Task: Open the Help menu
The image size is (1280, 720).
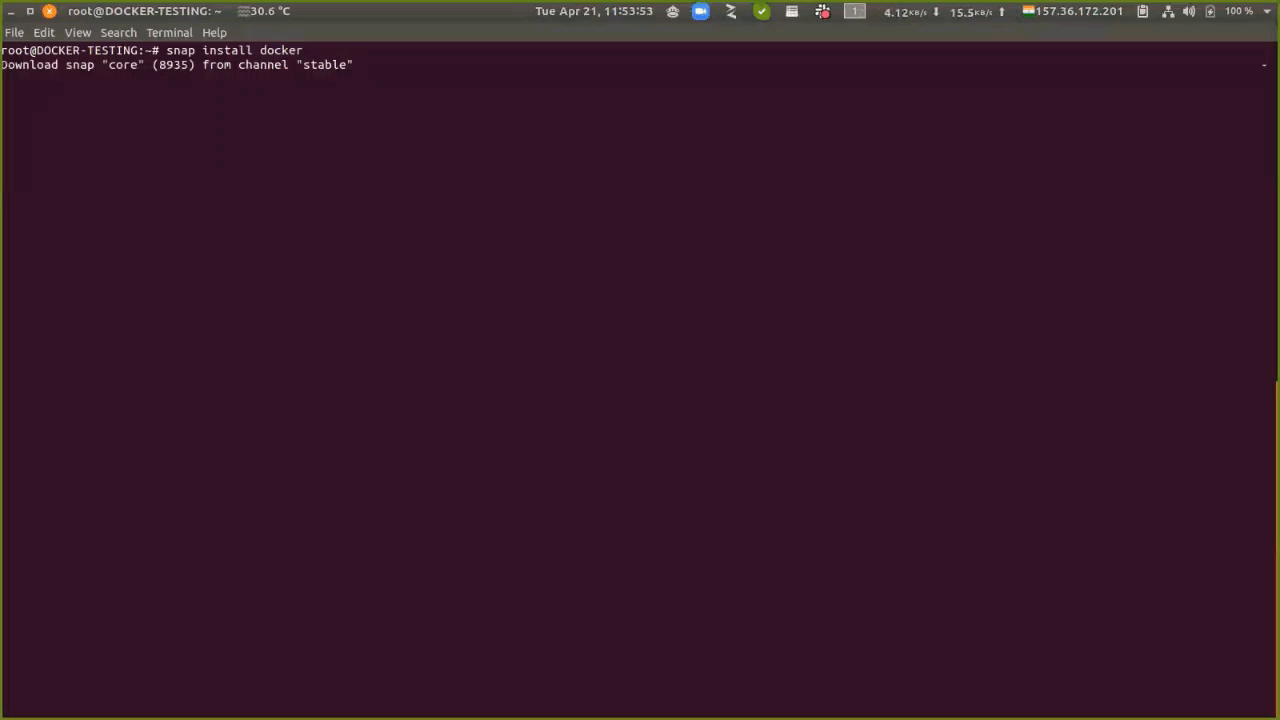Action: click(214, 32)
